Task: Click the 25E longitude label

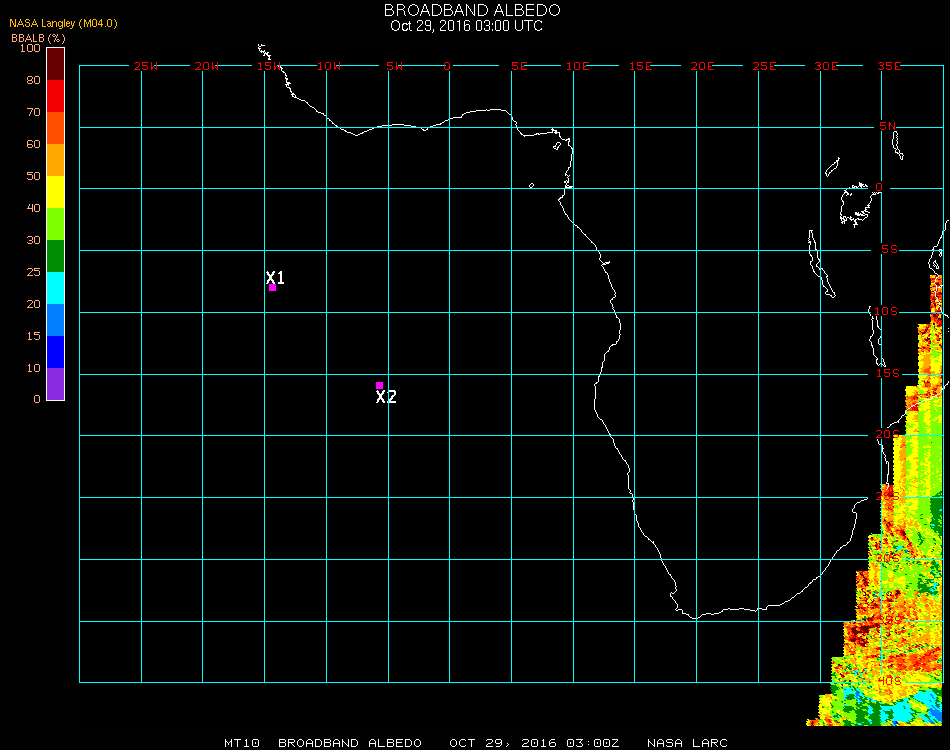Action: click(764, 66)
